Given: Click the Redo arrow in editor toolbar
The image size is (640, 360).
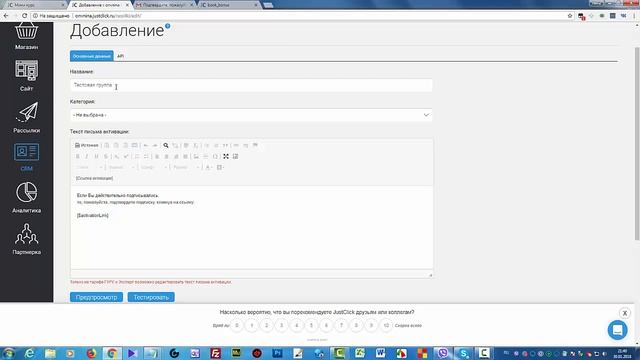Looking at the screenshot, I should [x=155, y=145].
